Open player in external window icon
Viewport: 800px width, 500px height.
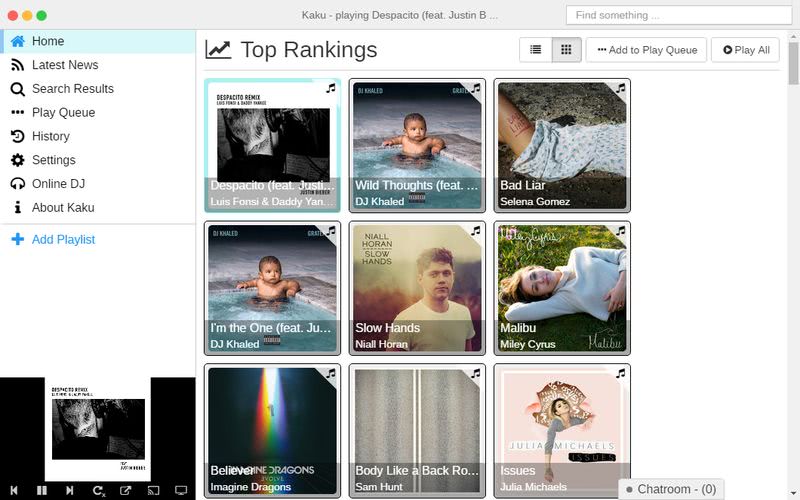(125, 490)
